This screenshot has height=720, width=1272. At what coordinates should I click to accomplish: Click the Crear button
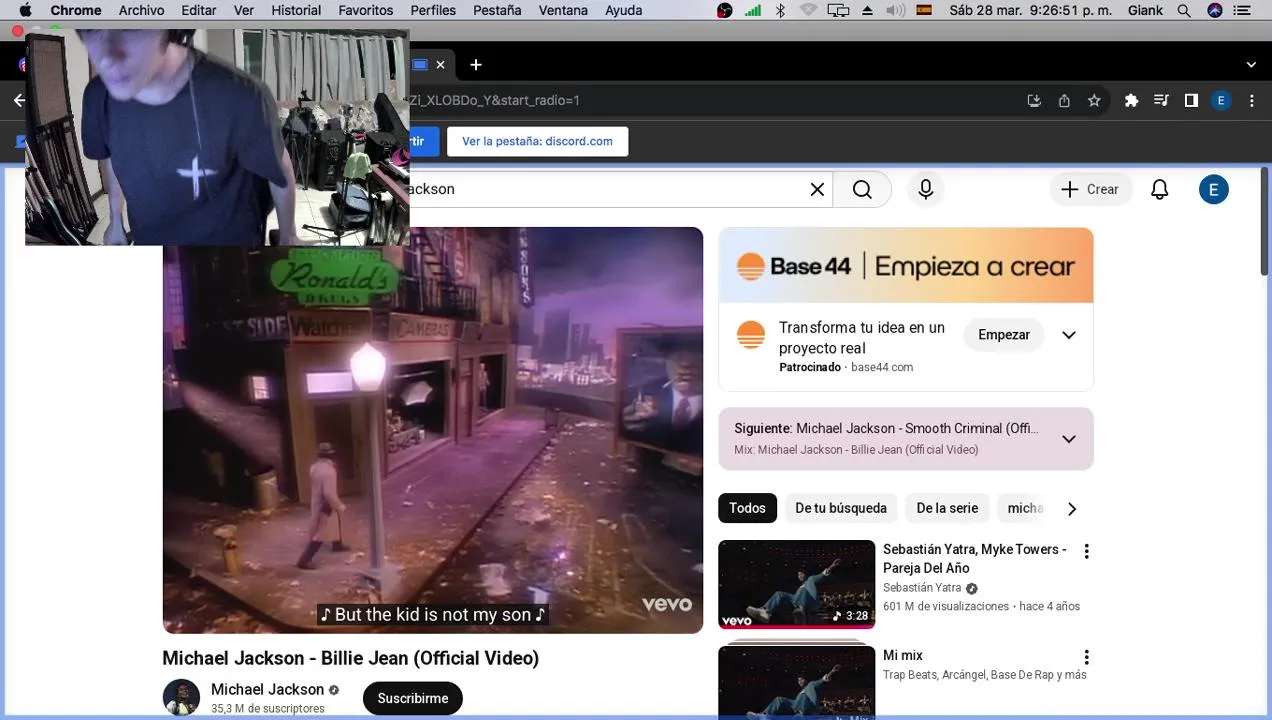pos(1090,189)
